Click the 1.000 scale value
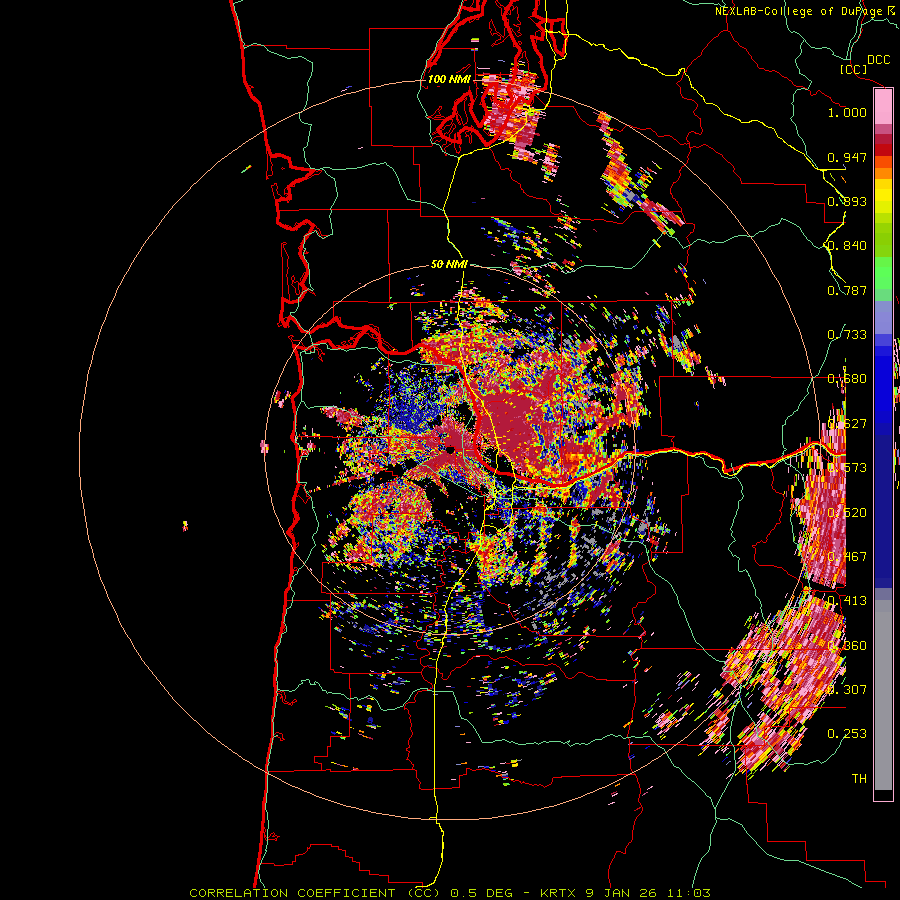The height and width of the screenshot is (900, 900). (x=847, y=112)
